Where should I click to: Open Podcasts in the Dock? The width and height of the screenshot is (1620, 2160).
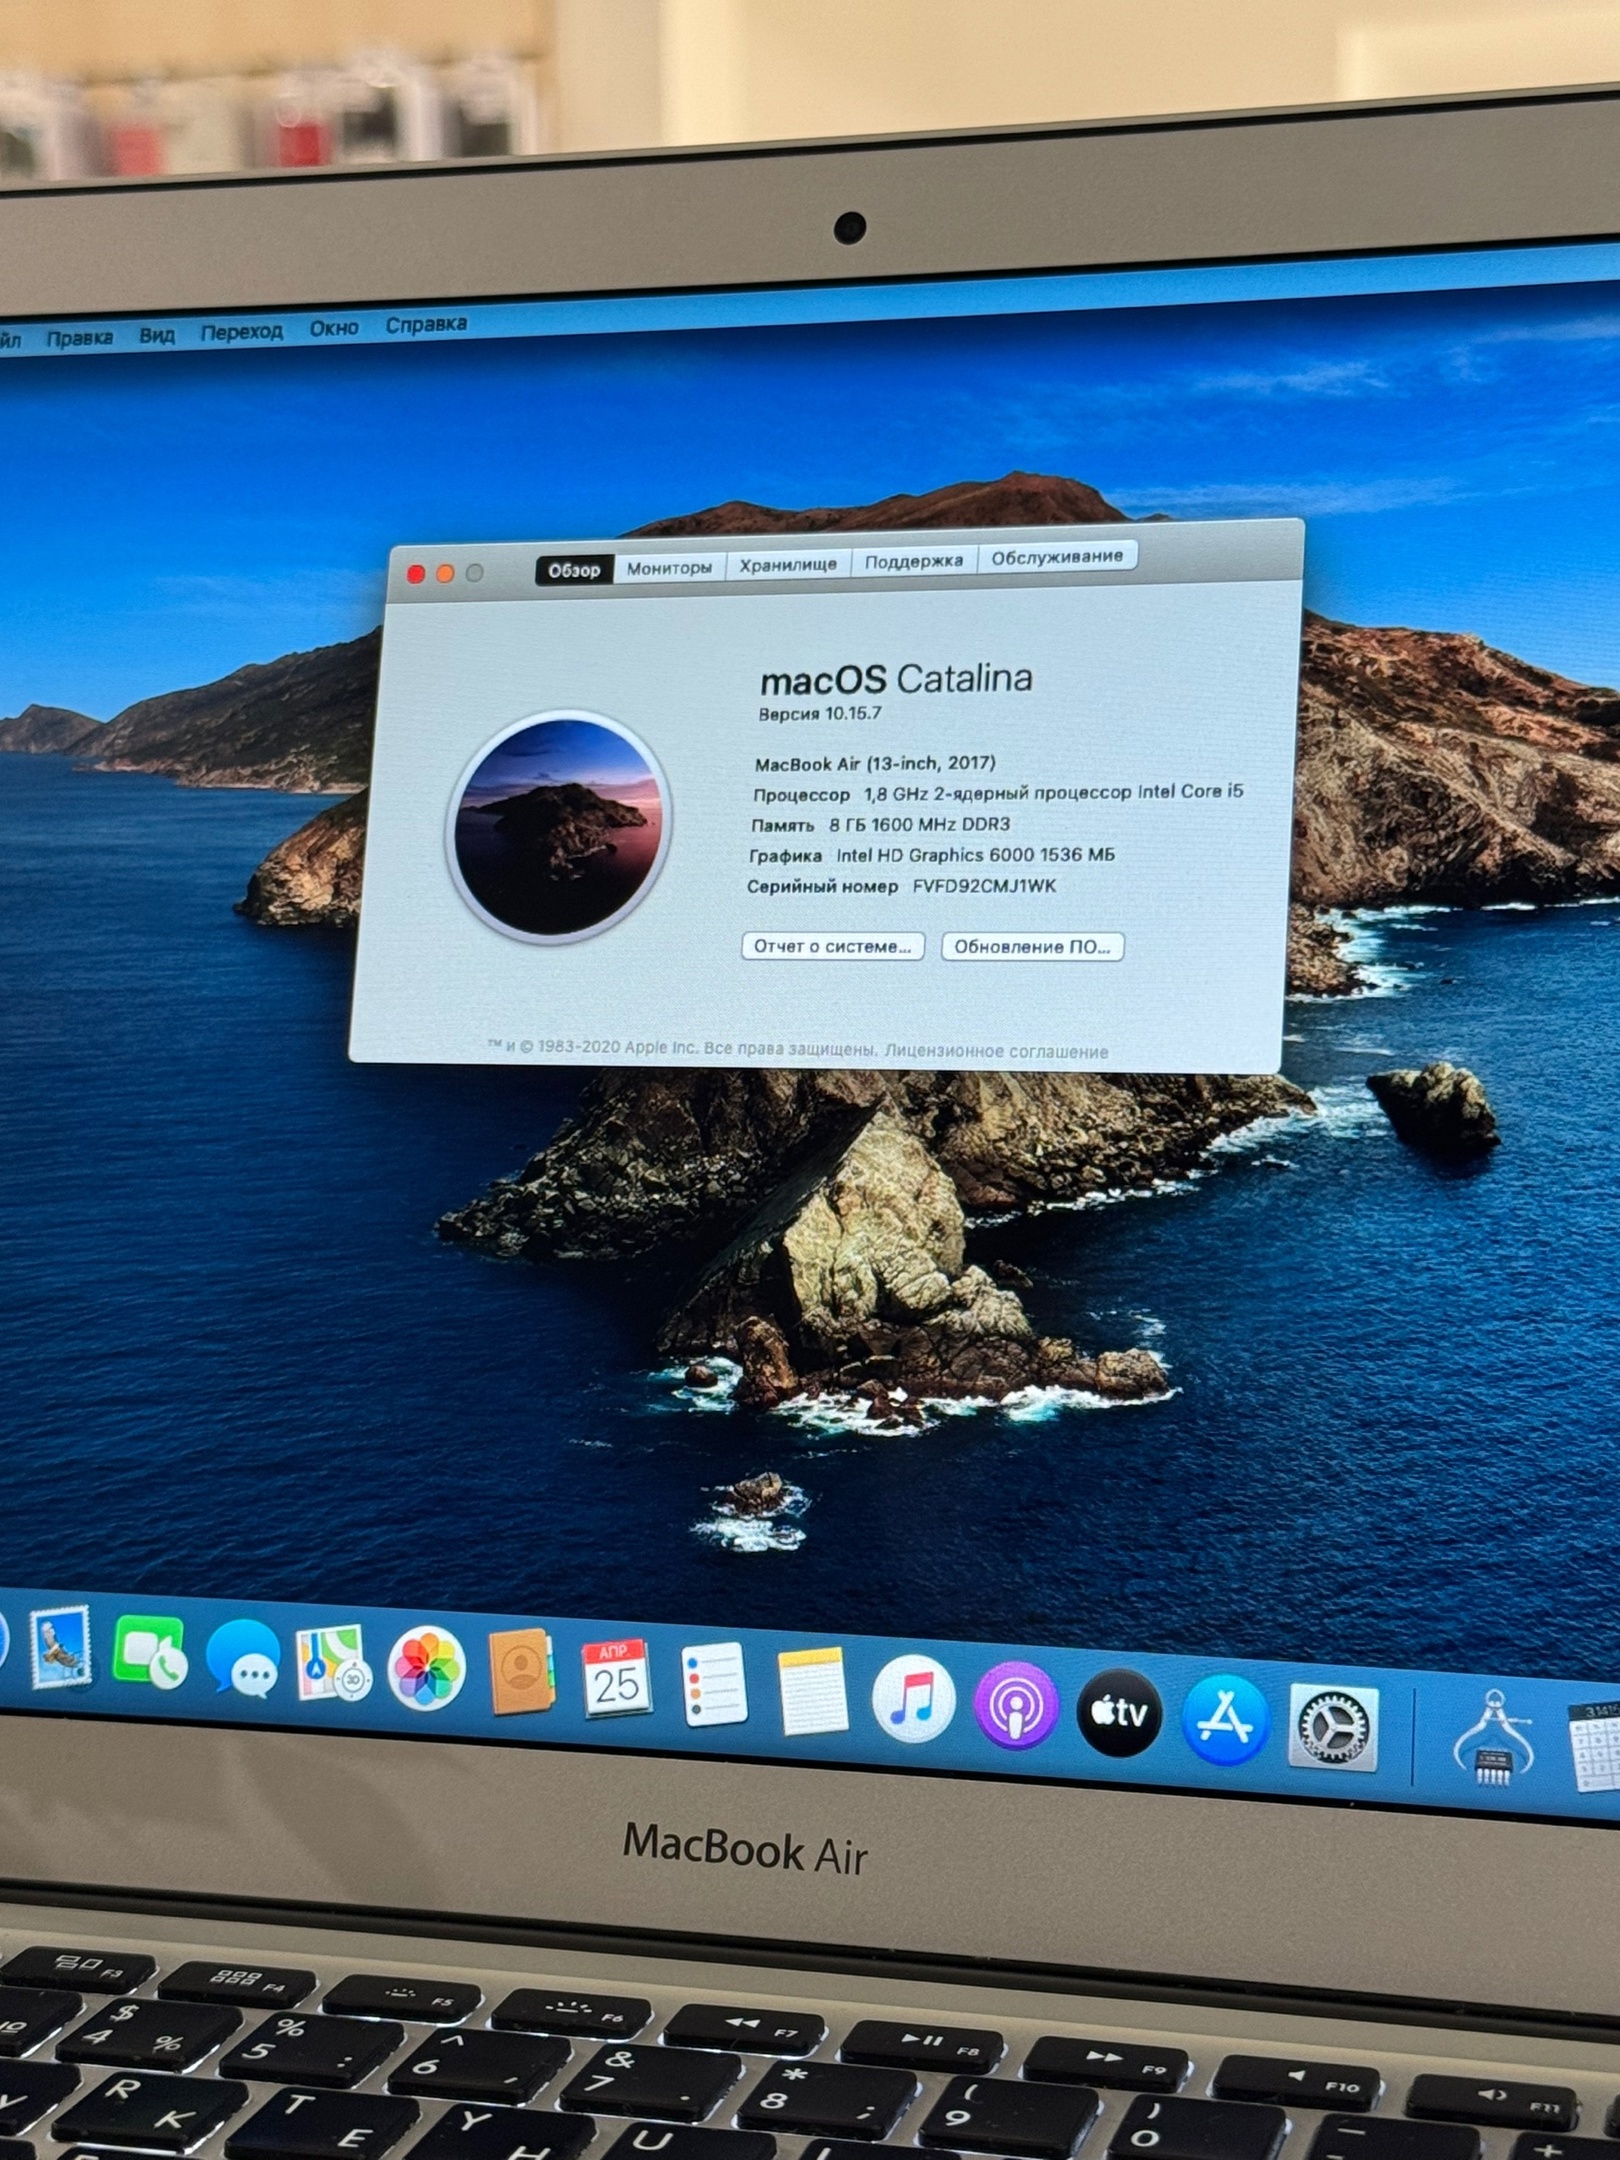pyautogui.click(x=1016, y=1706)
